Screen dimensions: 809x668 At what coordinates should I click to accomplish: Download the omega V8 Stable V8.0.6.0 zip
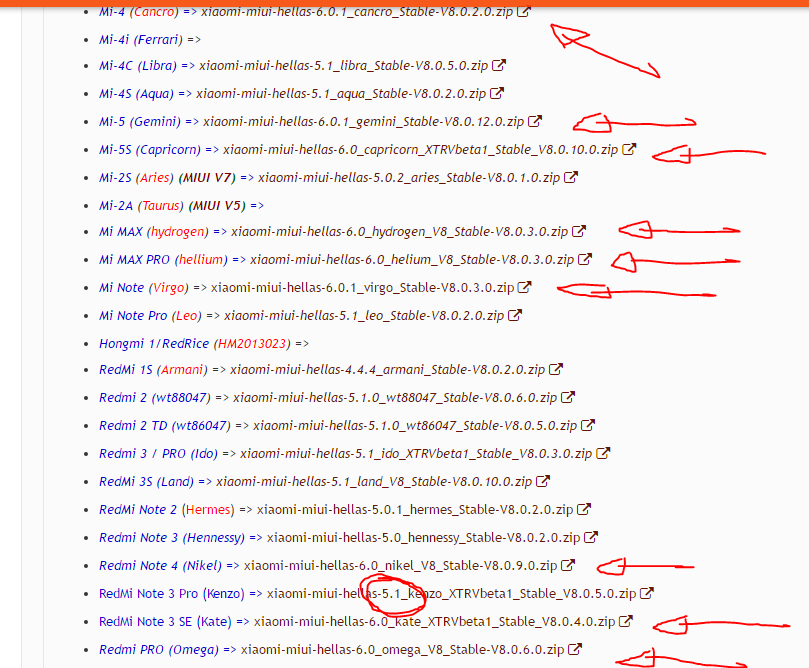(402, 649)
